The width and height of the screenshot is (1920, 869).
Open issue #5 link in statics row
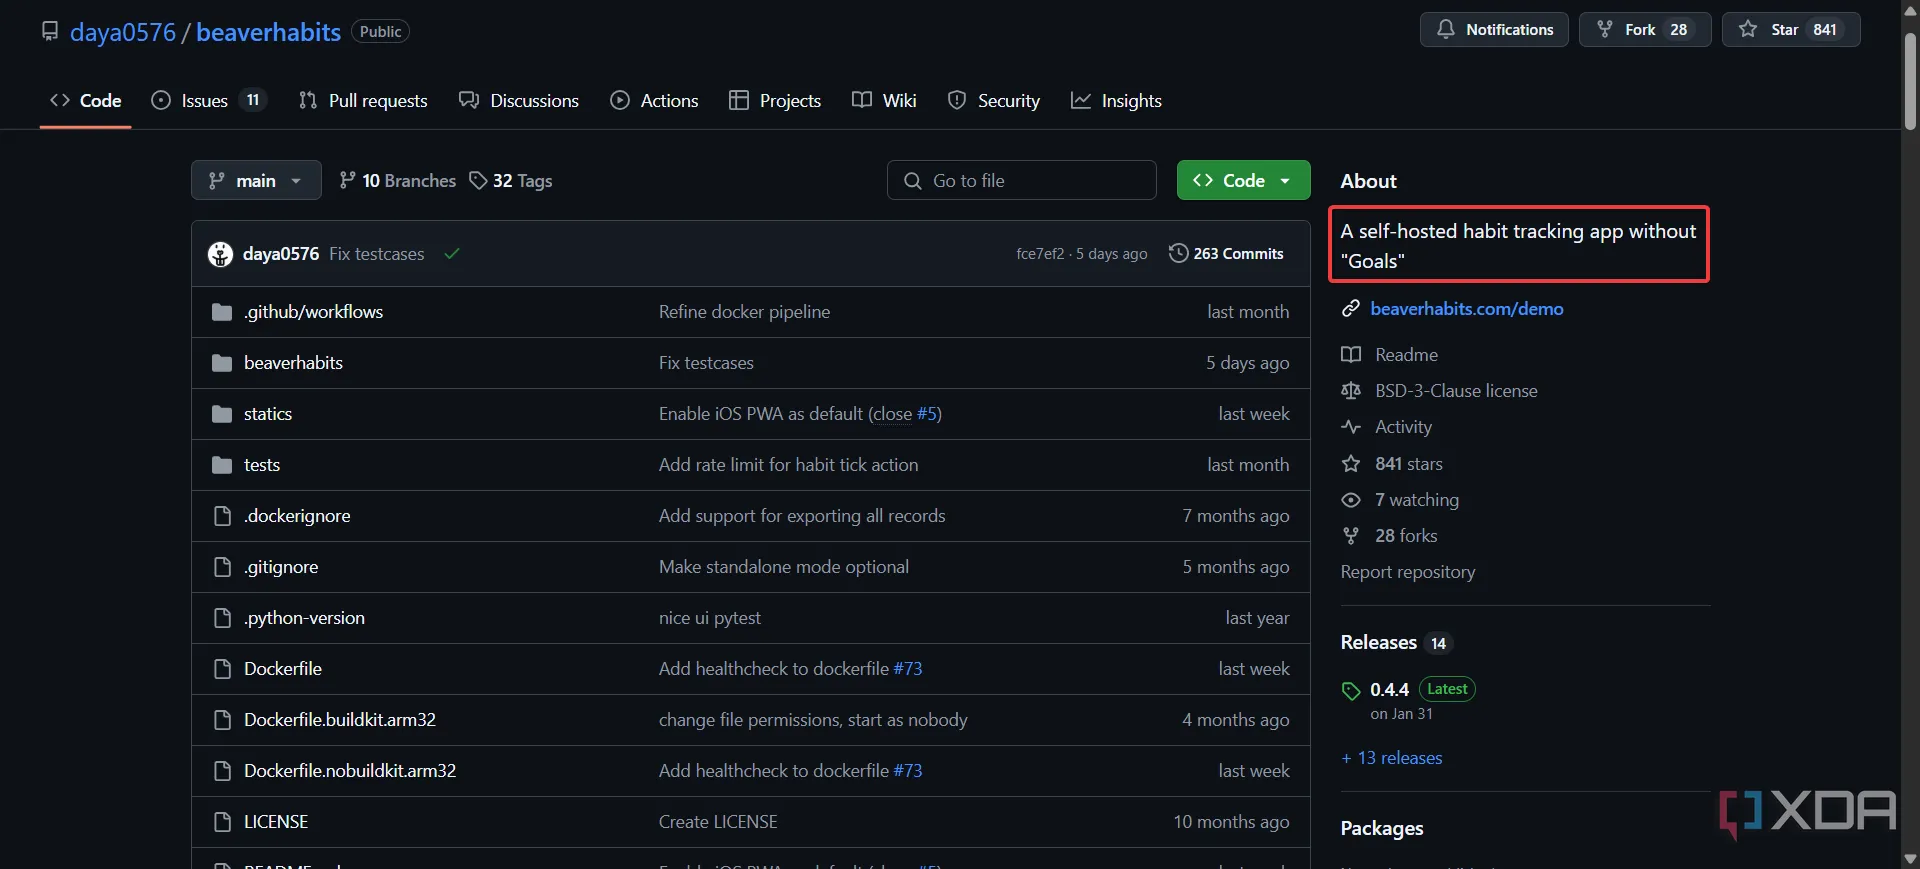tap(927, 414)
